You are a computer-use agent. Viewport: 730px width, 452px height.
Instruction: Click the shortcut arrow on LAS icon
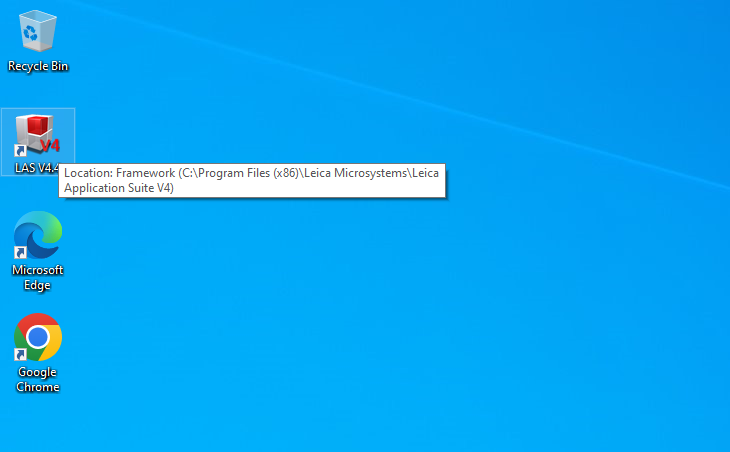coord(20,150)
